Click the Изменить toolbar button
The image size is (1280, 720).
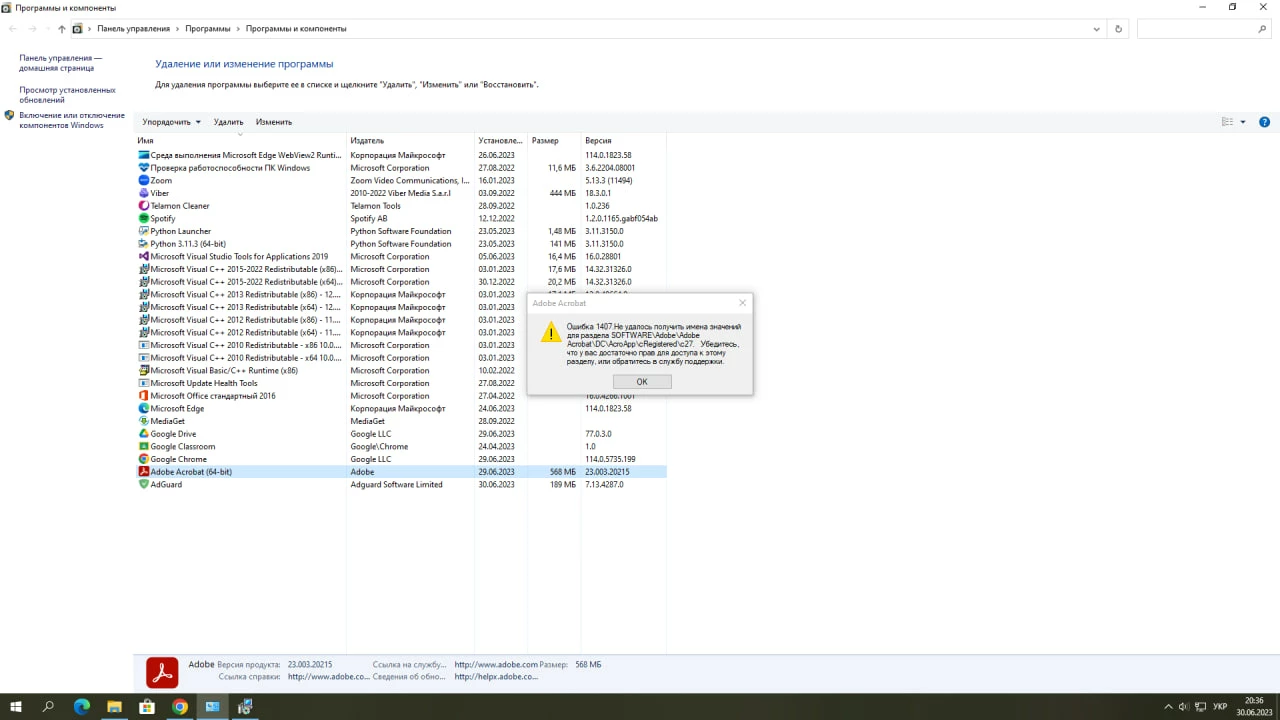point(273,122)
